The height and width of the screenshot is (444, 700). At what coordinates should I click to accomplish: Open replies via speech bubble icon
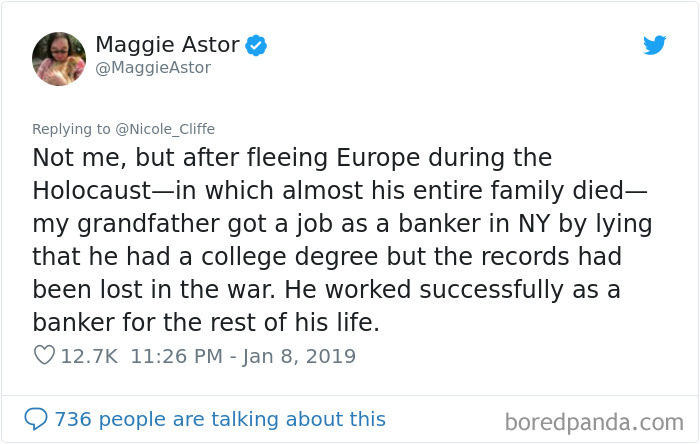click(x=36, y=419)
